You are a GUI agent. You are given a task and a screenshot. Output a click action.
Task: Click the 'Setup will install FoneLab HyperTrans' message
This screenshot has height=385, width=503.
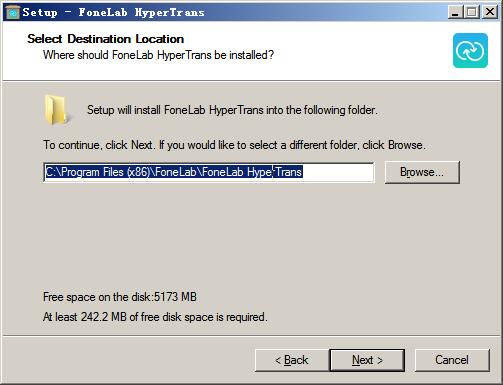coord(232,110)
